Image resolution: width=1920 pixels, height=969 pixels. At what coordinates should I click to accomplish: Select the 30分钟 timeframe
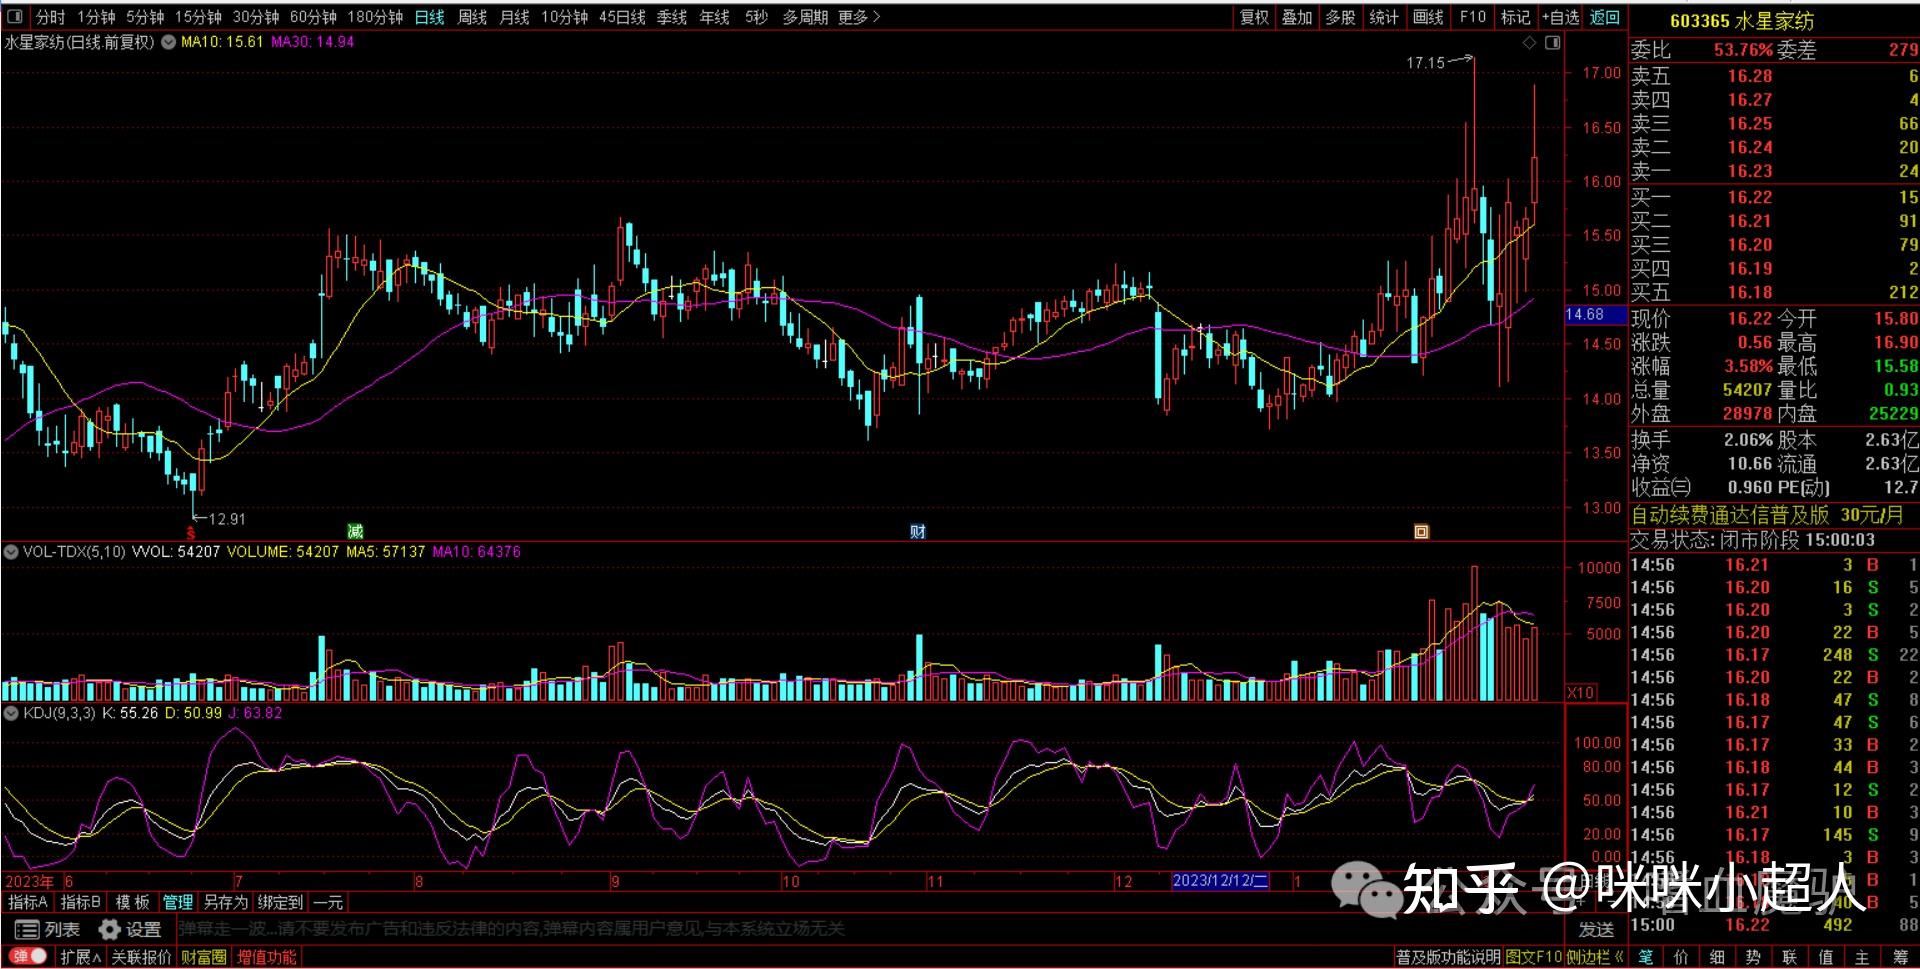click(256, 17)
